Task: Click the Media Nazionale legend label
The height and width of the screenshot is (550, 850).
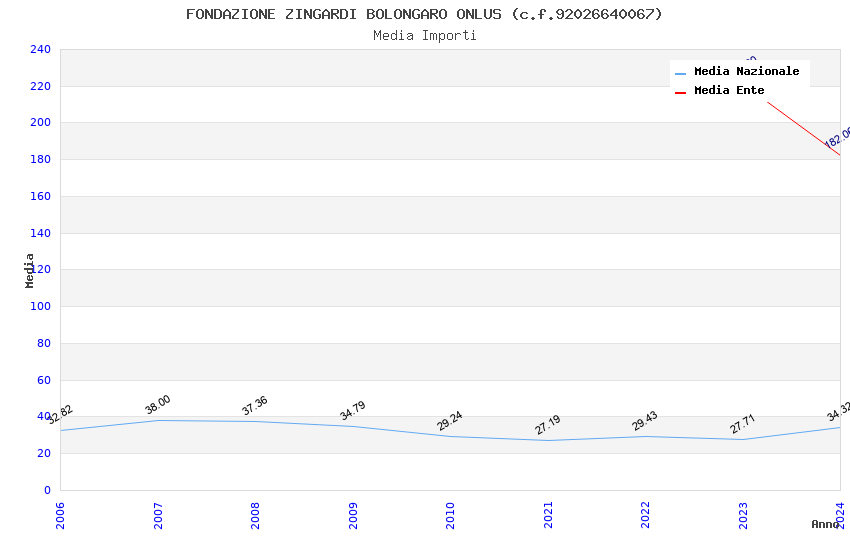Action: [746, 71]
